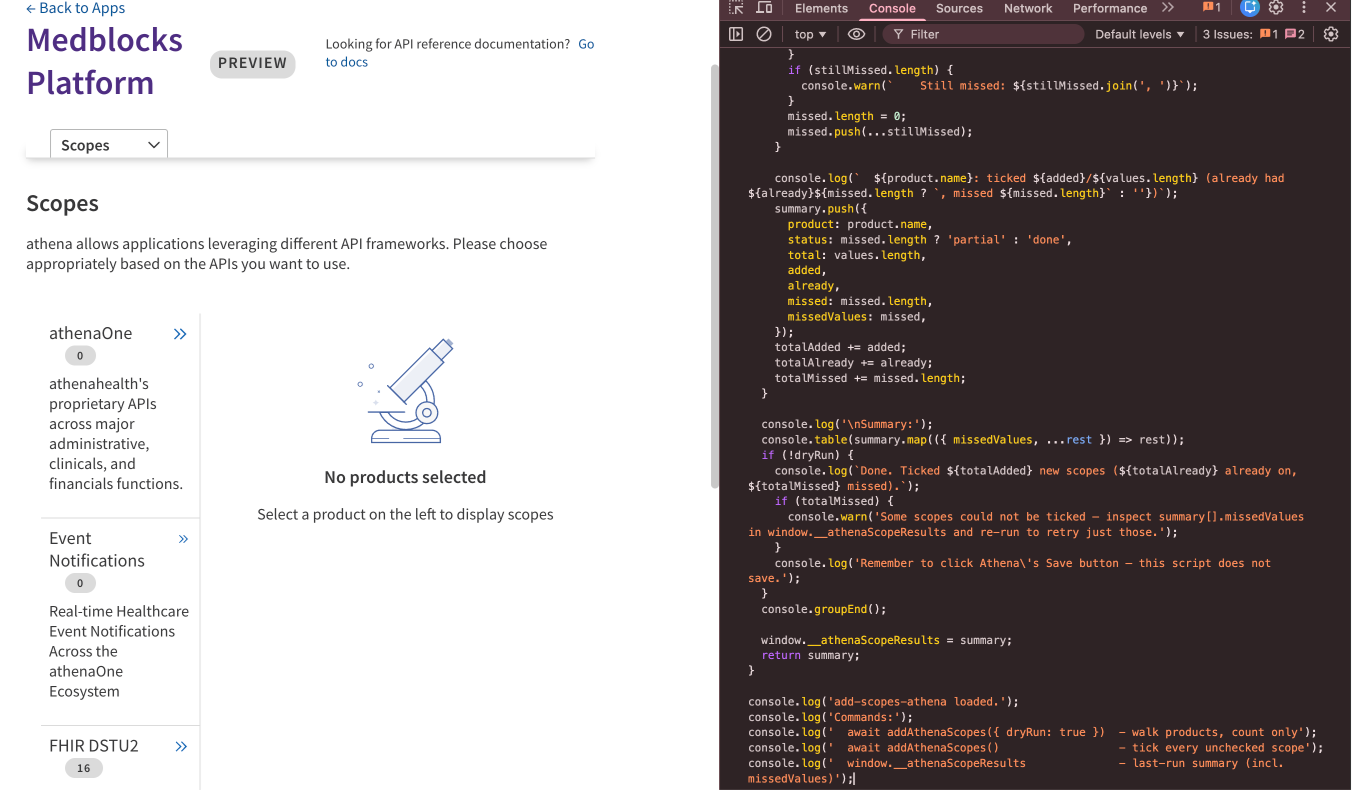Open the Network tab
This screenshot has width=1352, height=790.
1028,8
